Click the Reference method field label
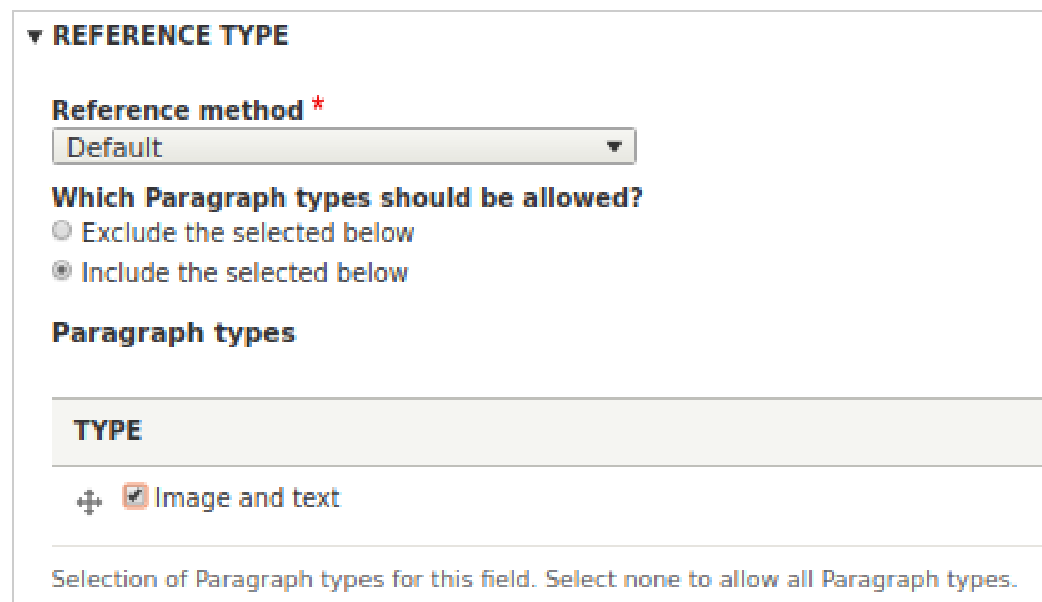 (177, 110)
